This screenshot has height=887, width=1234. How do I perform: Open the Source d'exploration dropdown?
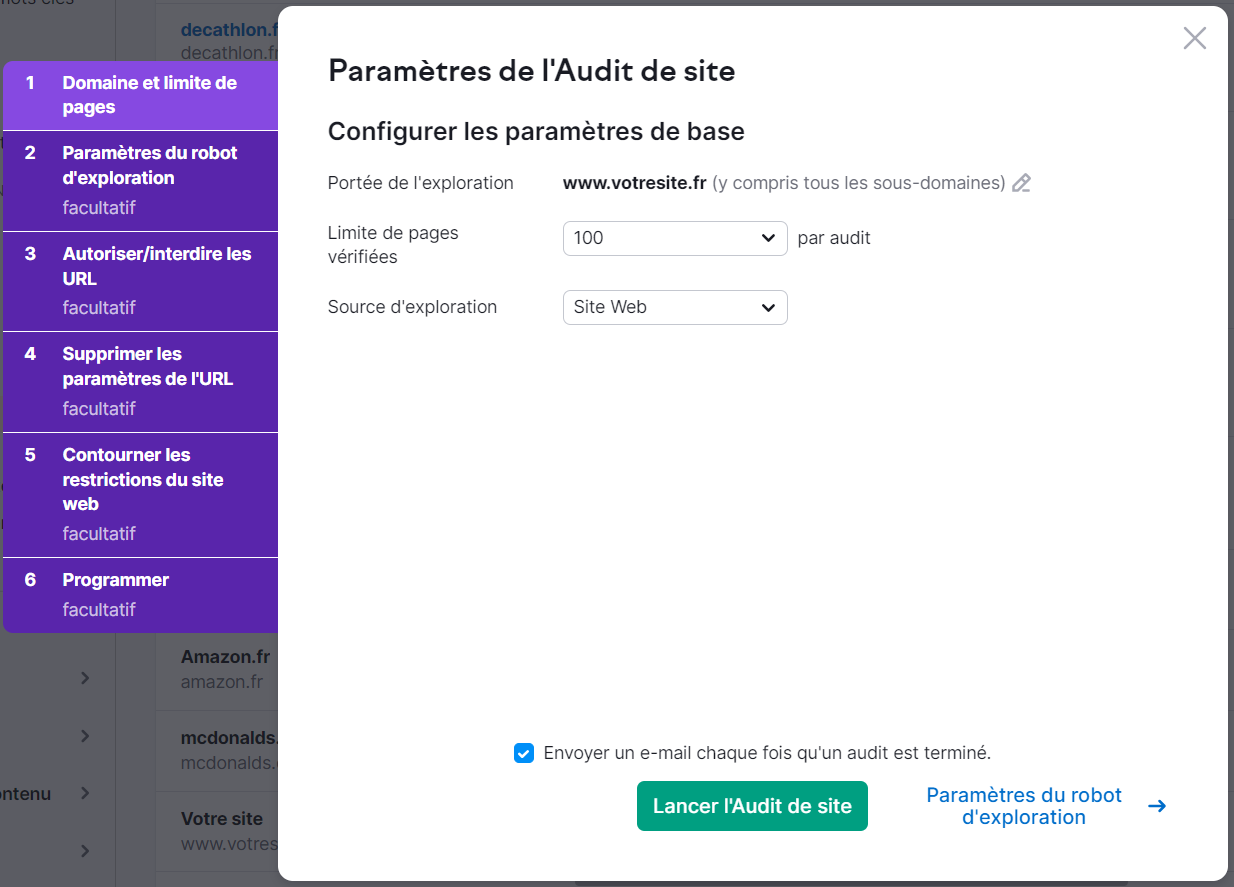675,307
